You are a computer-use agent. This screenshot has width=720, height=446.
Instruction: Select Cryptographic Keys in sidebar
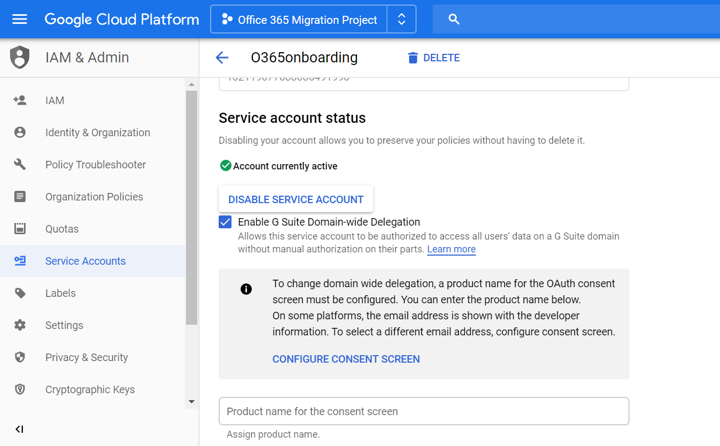[x=89, y=390]
